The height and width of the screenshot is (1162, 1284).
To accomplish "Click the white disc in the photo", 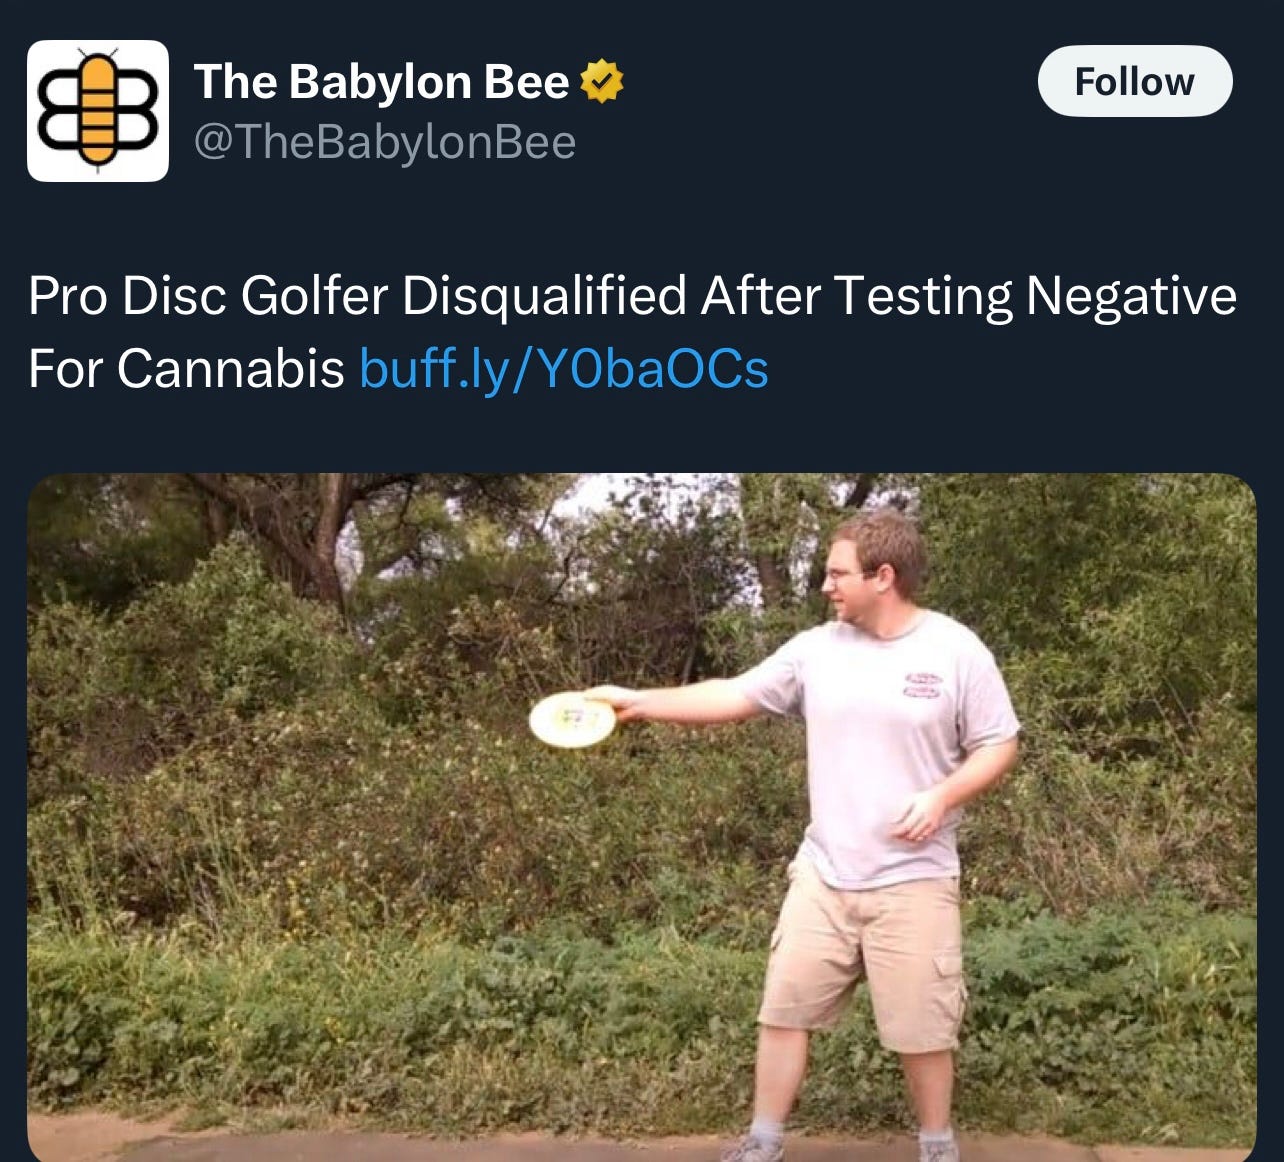I will click(572, 720).
